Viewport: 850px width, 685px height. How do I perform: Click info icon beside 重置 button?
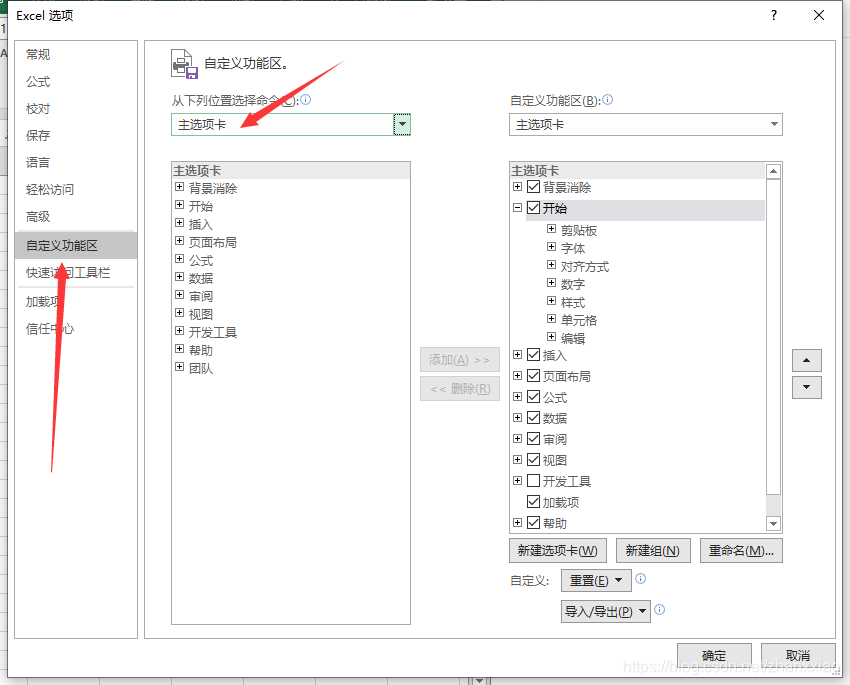coord(640,579)
